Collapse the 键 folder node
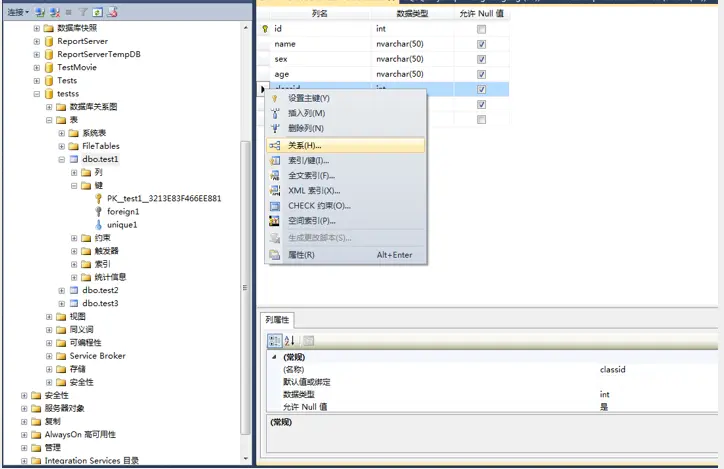This screenshot has width=724, height=469. click(x=74, y=186)
